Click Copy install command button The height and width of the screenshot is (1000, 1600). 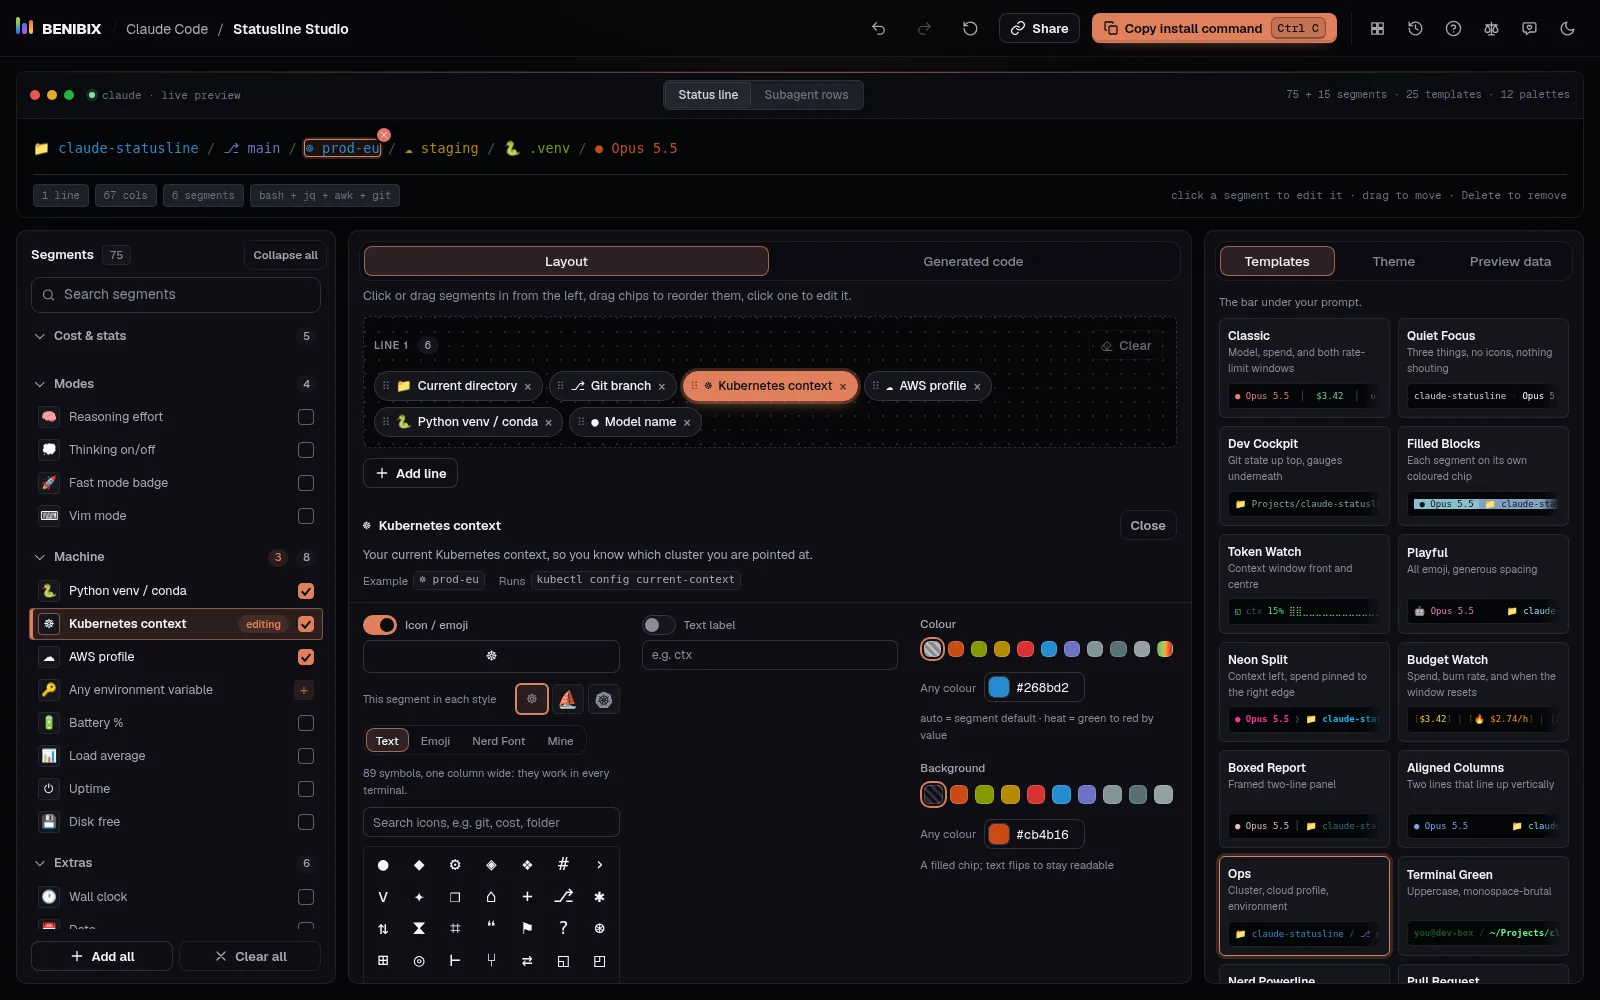[x=1215, y=28]
